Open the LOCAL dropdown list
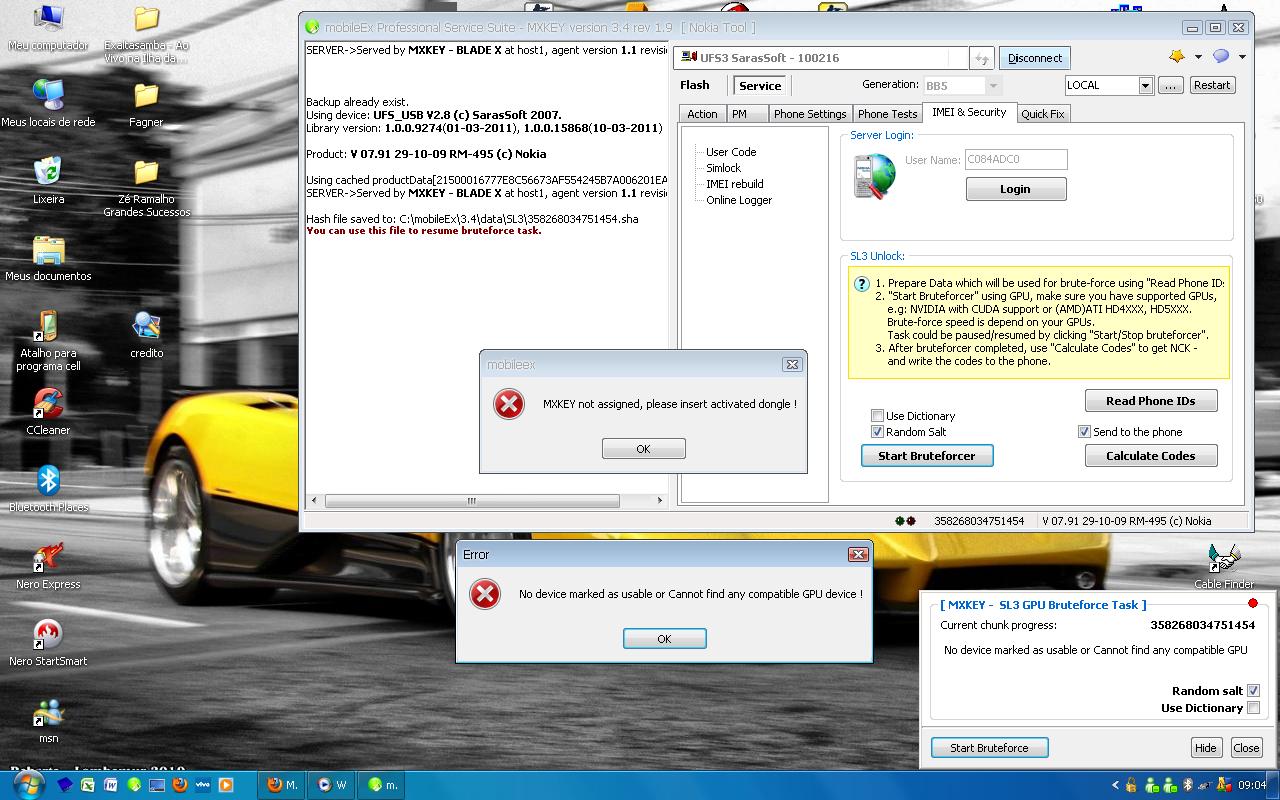The width and height of the screenshot is (1280, 800). tap(1146, 86)
